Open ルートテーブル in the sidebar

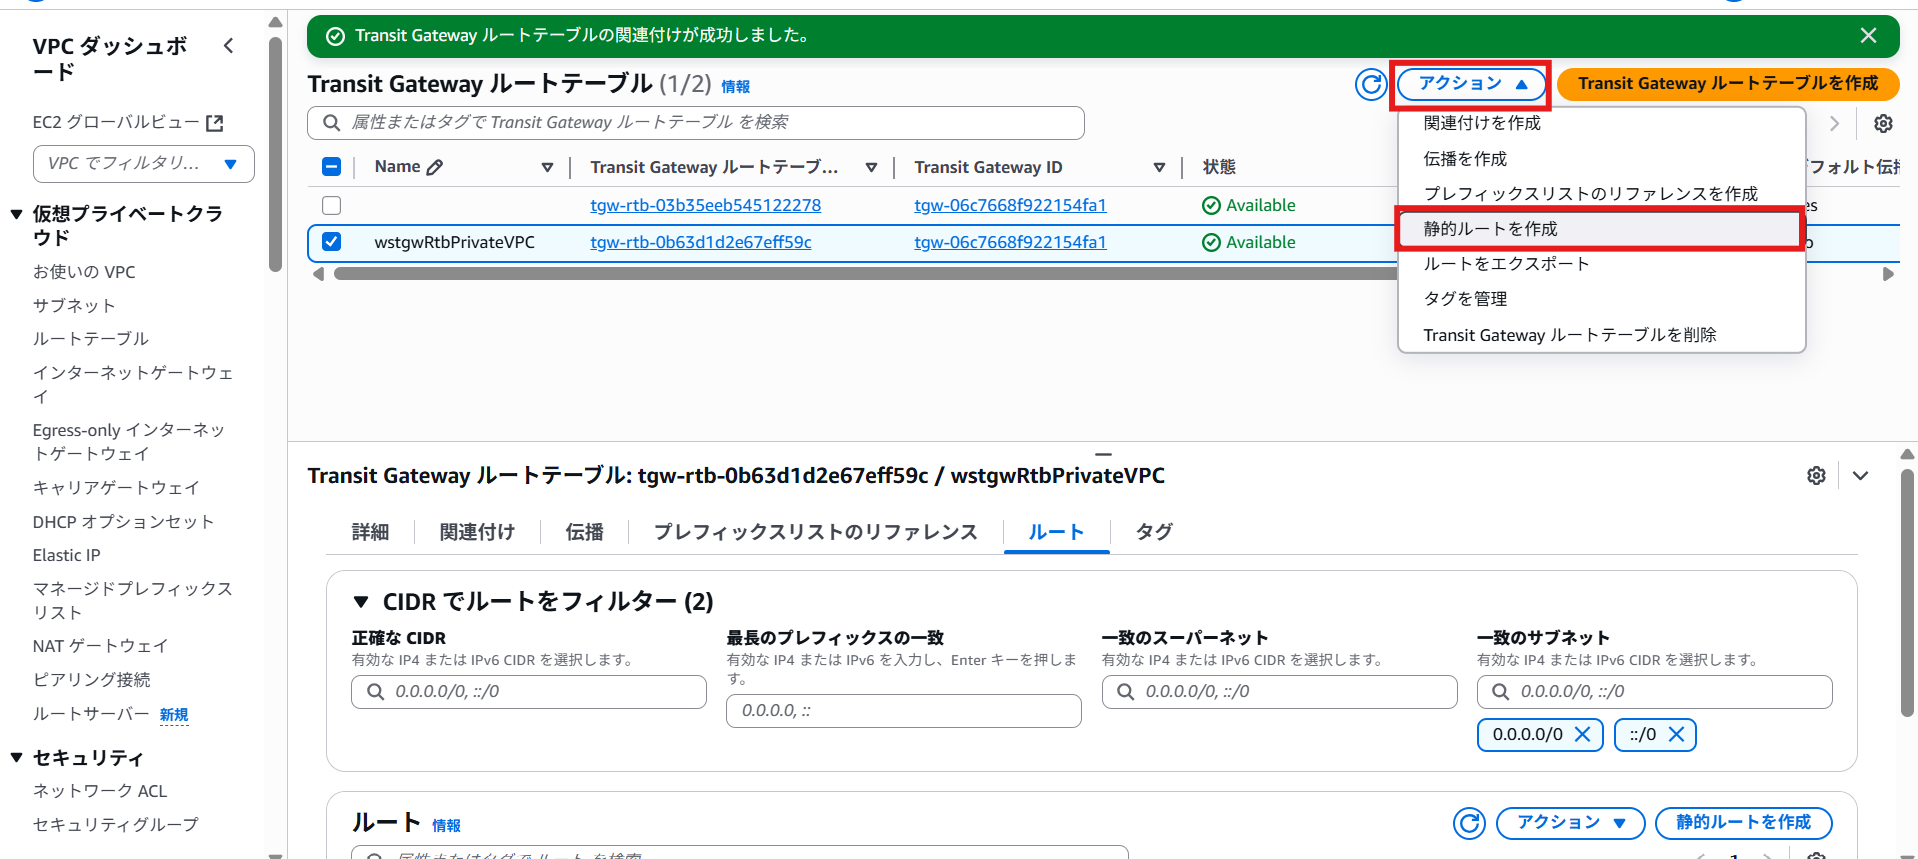91,339
